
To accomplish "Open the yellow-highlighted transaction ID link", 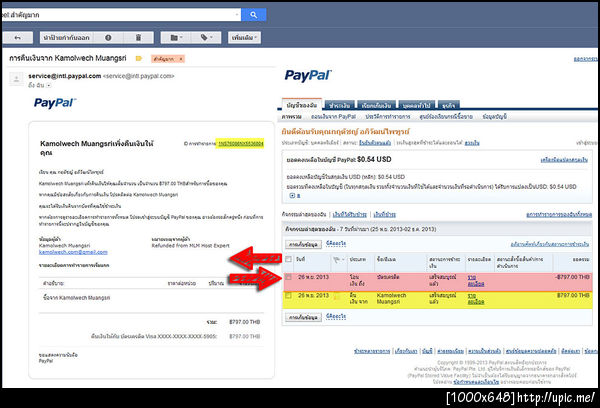I will click(241, 144).
